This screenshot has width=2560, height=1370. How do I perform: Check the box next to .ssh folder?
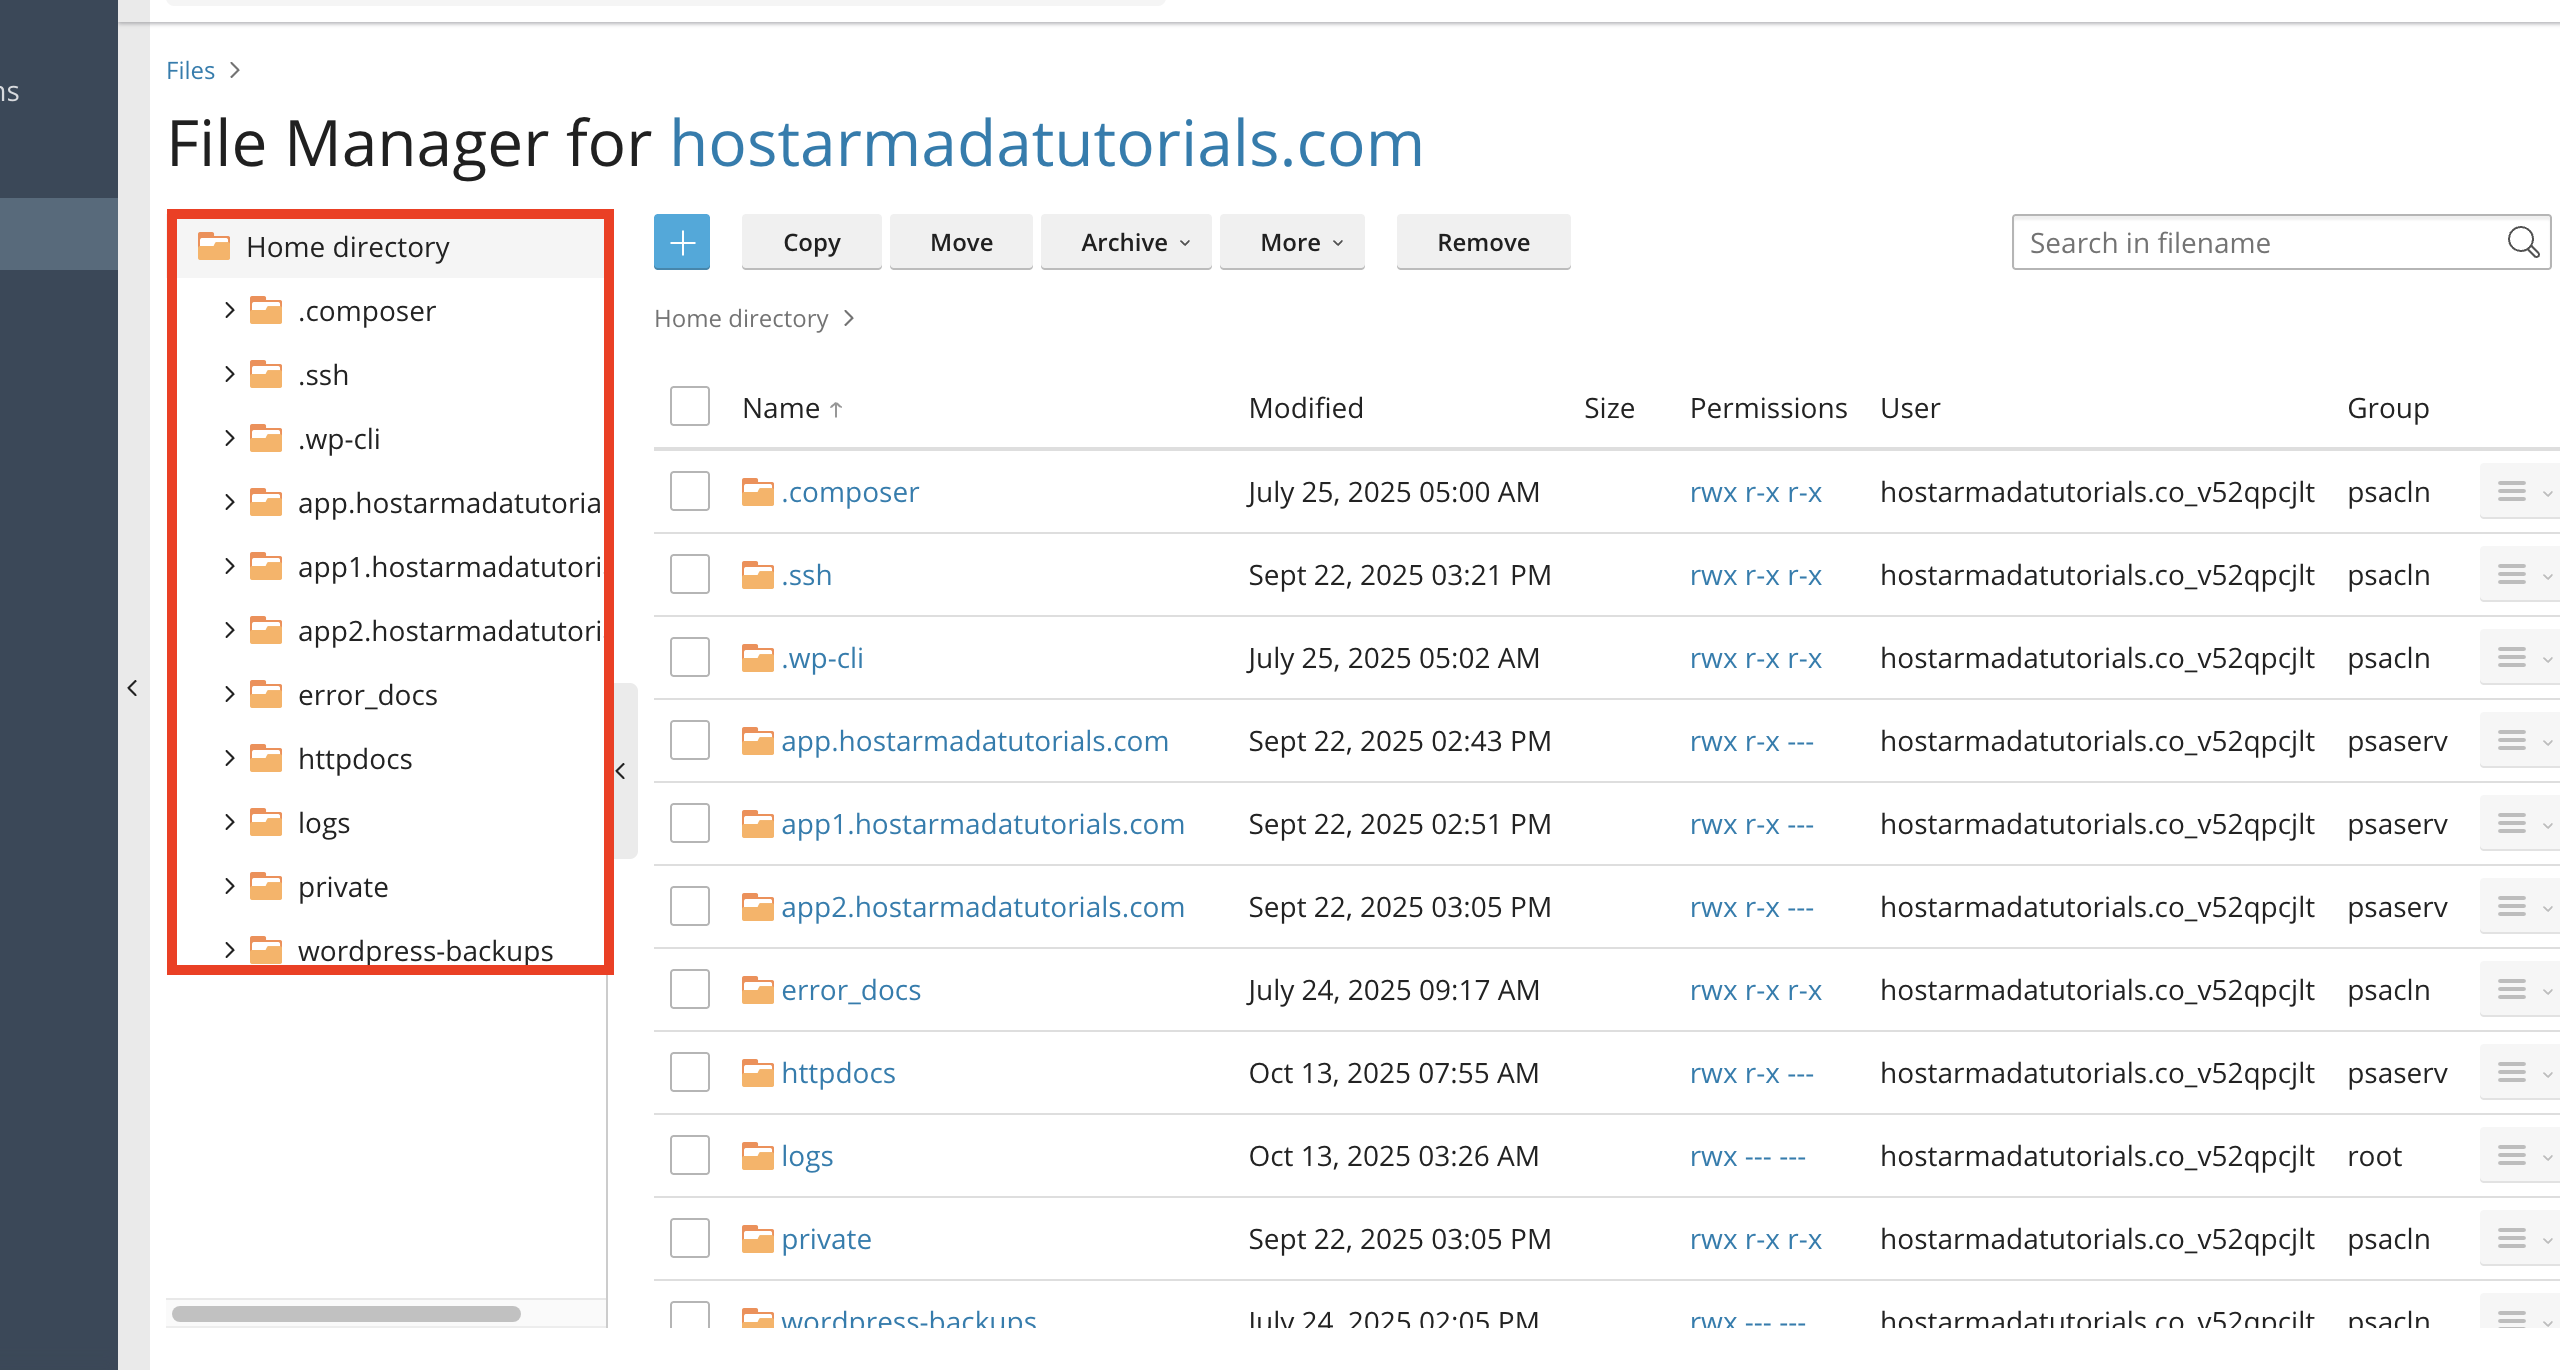[x=690, y=574]
